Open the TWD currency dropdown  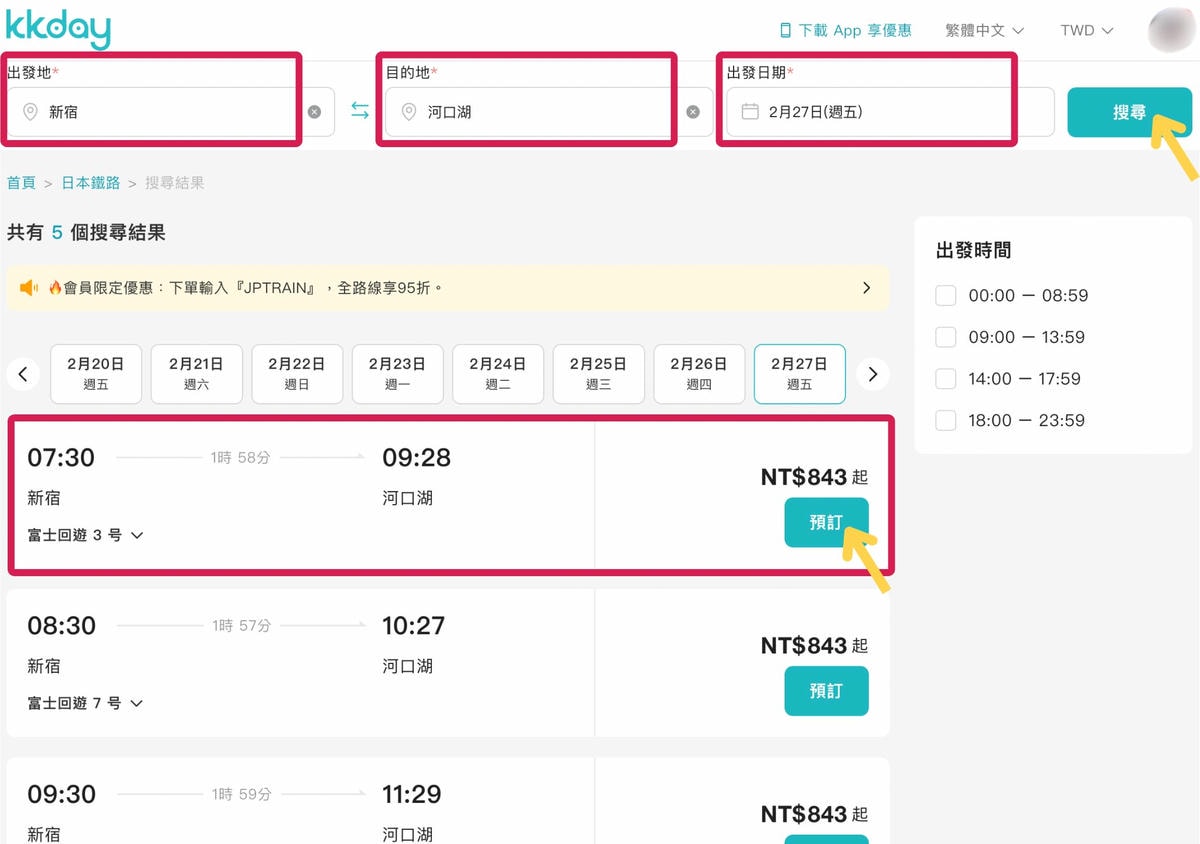coord(1087,31)
